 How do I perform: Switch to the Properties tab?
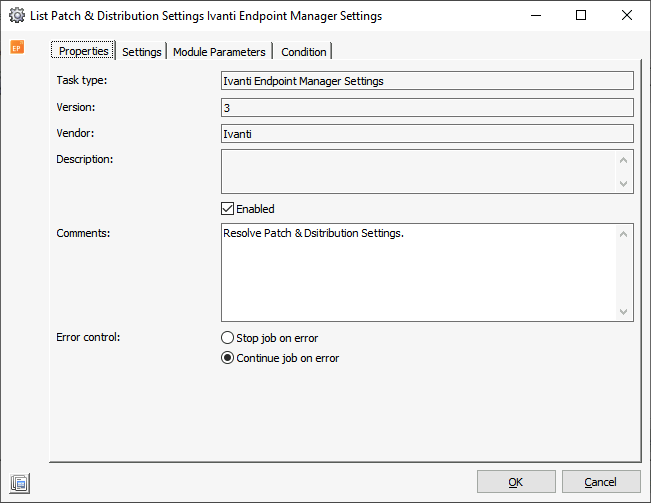click(x=83, y=51)
